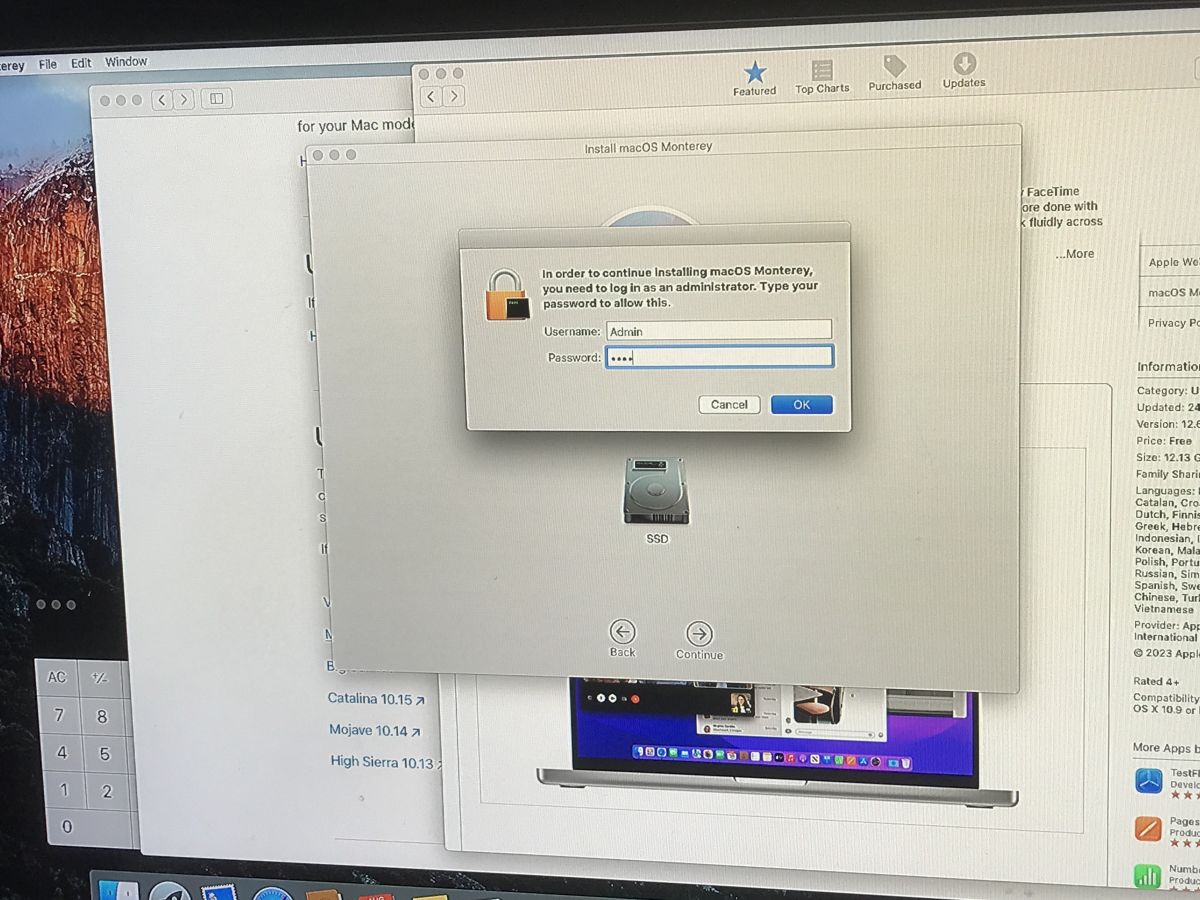Open Top Charts in the App Store toolbar

822,77
